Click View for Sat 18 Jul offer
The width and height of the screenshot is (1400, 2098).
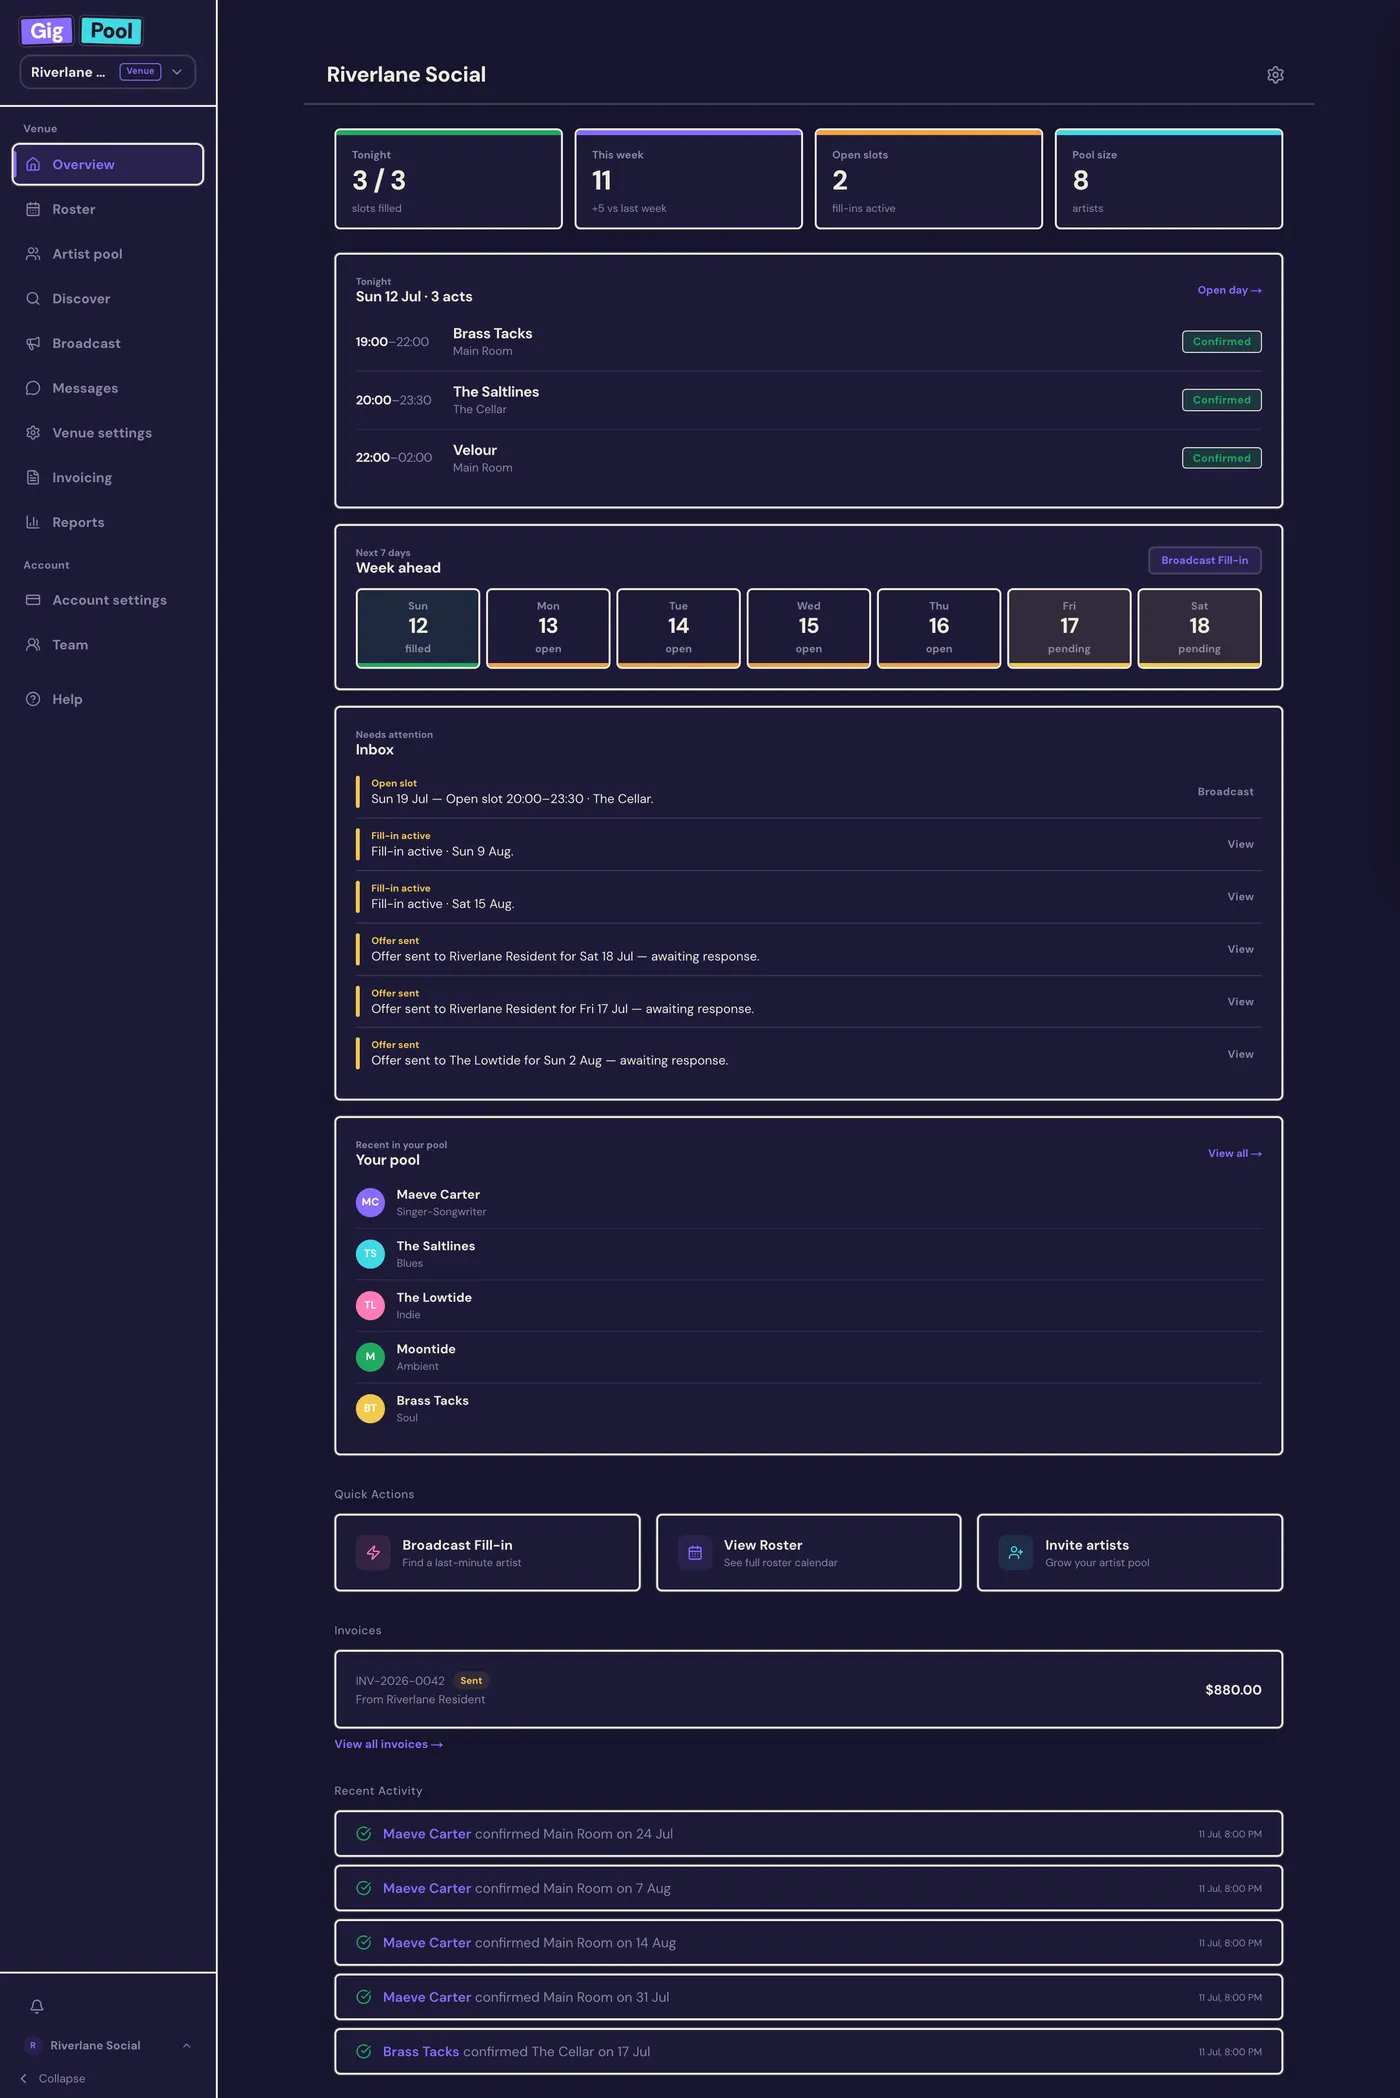coord(1240,949)
